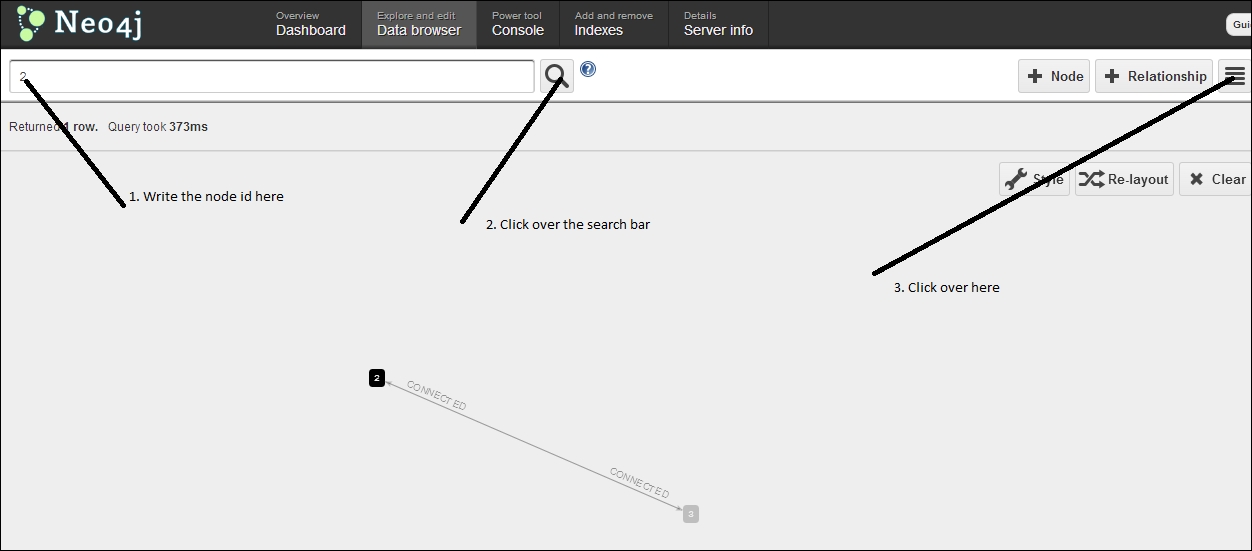1252x551 pixels.
Task: Click the Re-layout shuffle button
Action: pyautogui.click(x=1124, y=179)
